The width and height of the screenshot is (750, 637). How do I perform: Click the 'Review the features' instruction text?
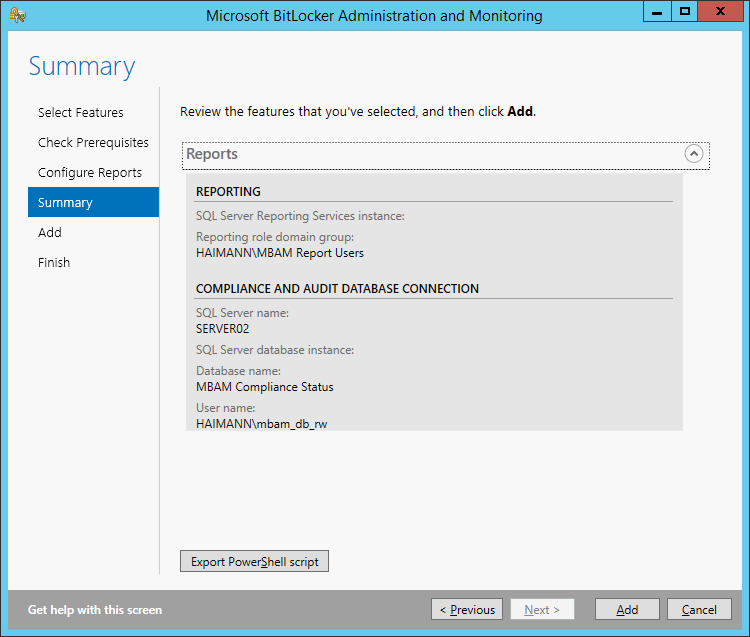point(358,111)
